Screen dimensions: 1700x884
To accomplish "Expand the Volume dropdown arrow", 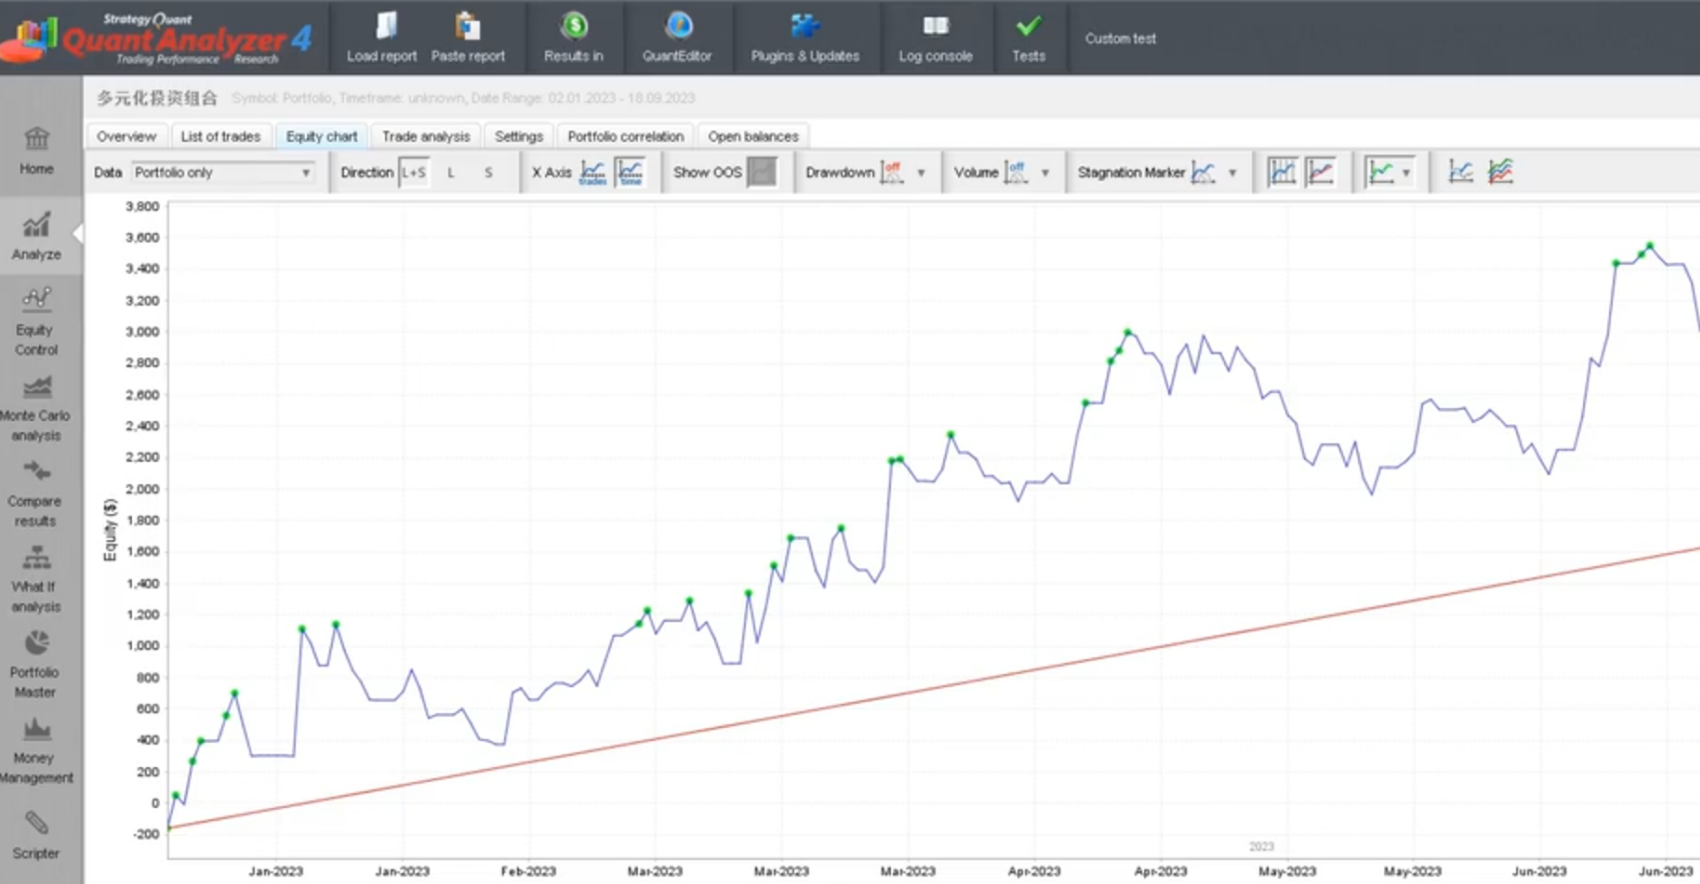I will 1045,173.
